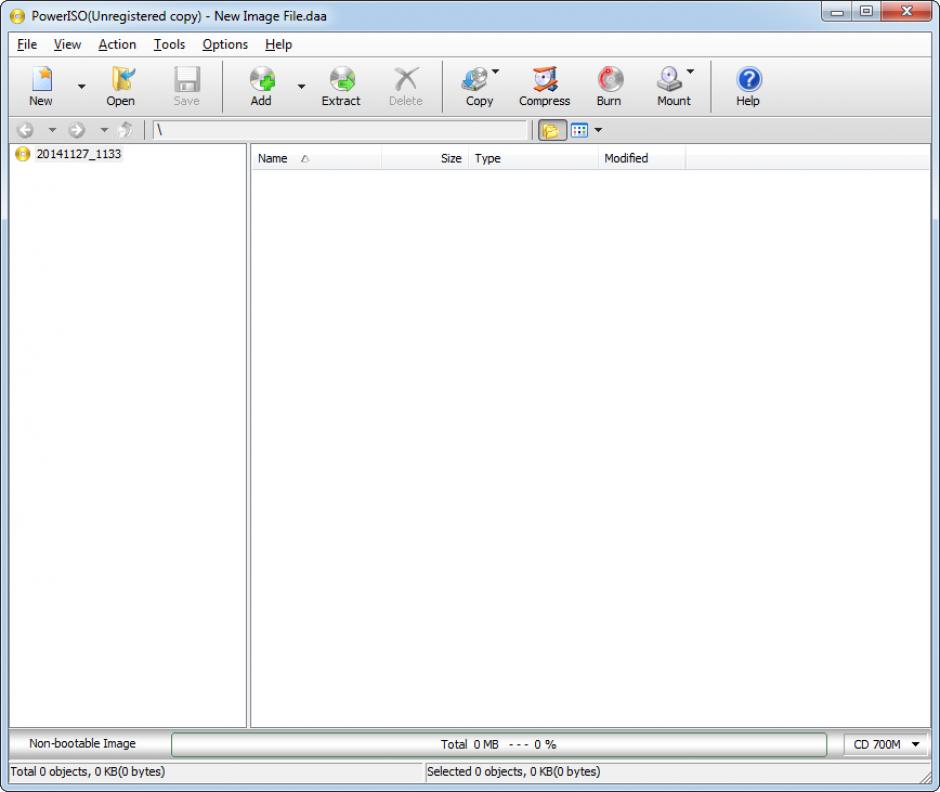Viewport: 940px width, 792px height.
Task: Open the Options menu
Action: click(x=225, y=44)
